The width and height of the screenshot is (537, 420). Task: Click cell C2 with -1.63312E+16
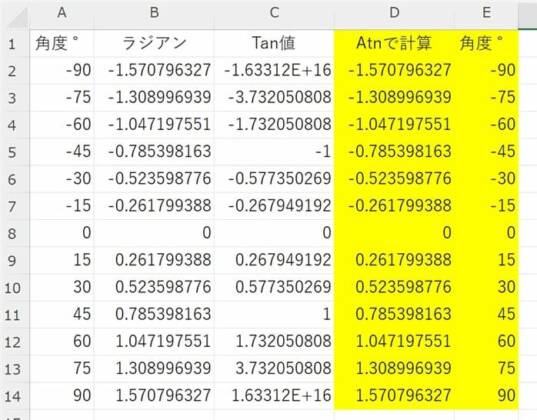click(x=274, y=71)
